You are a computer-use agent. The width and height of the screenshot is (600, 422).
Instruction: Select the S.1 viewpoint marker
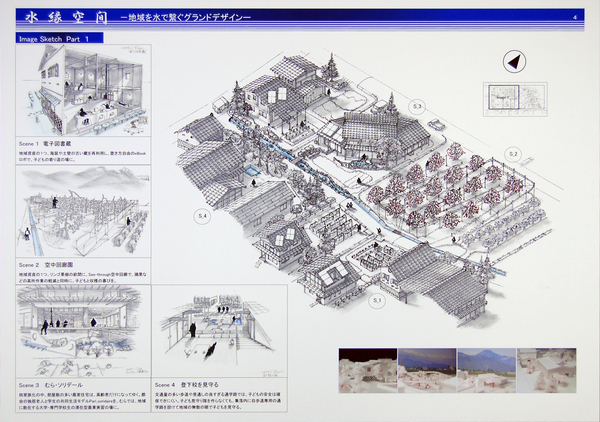point(378,300)
